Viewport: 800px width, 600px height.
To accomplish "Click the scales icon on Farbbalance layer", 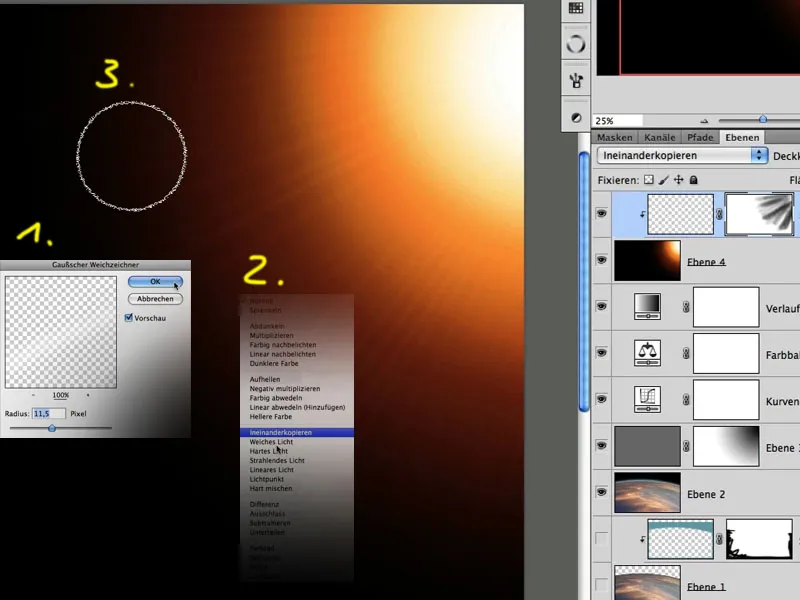I will click(647, 353).
